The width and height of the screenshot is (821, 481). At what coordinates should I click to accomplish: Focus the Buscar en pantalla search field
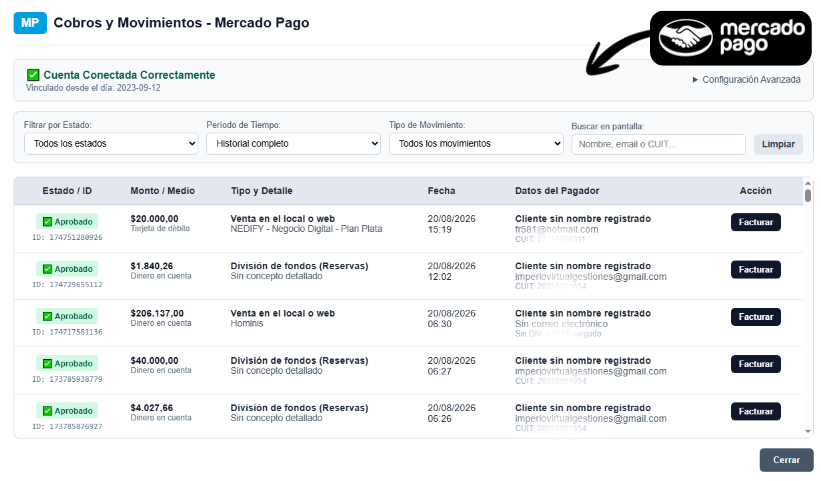(658, 144)
